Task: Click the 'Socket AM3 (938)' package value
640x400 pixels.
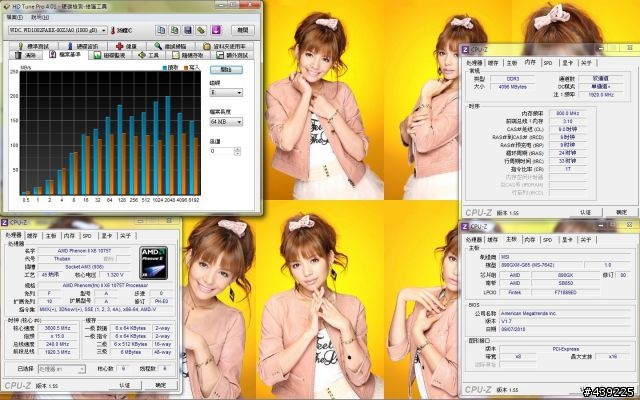Action: coord(84,267)
